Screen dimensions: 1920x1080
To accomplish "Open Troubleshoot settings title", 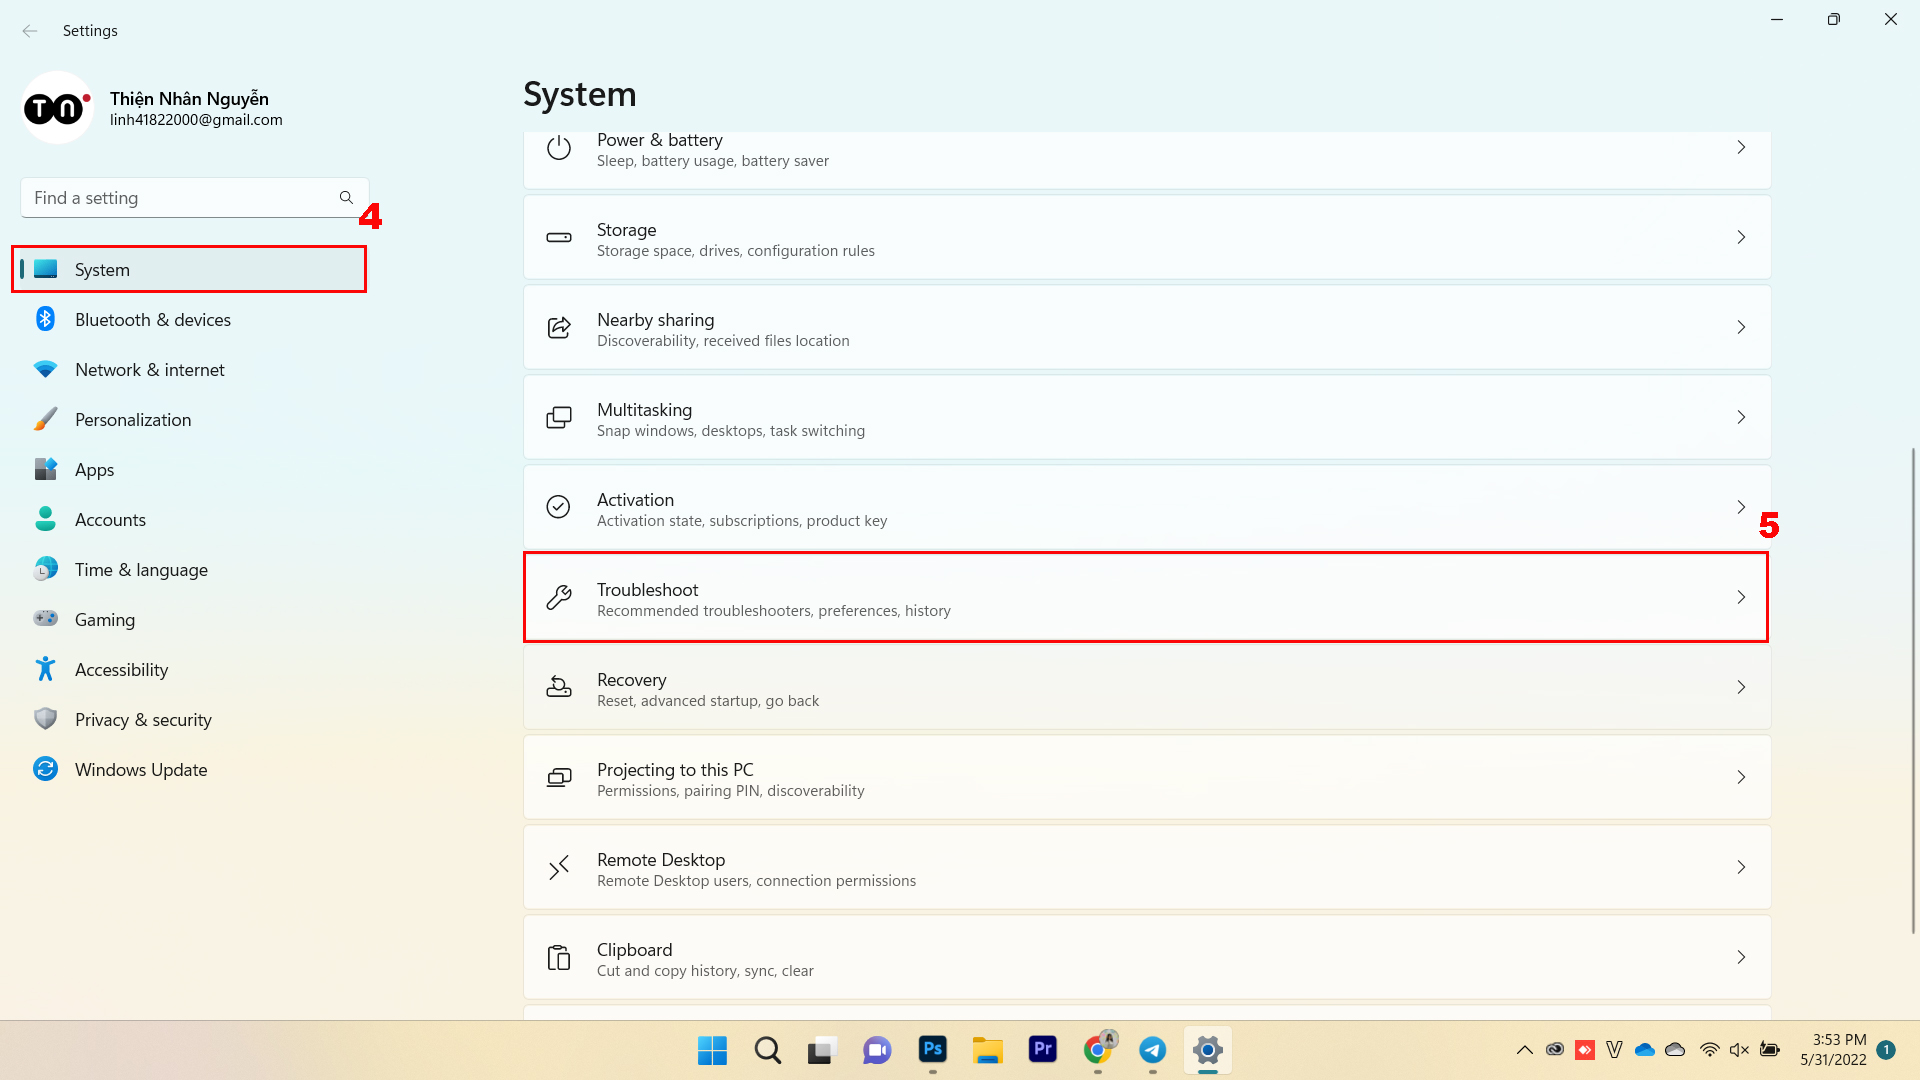I will (647, 590).
